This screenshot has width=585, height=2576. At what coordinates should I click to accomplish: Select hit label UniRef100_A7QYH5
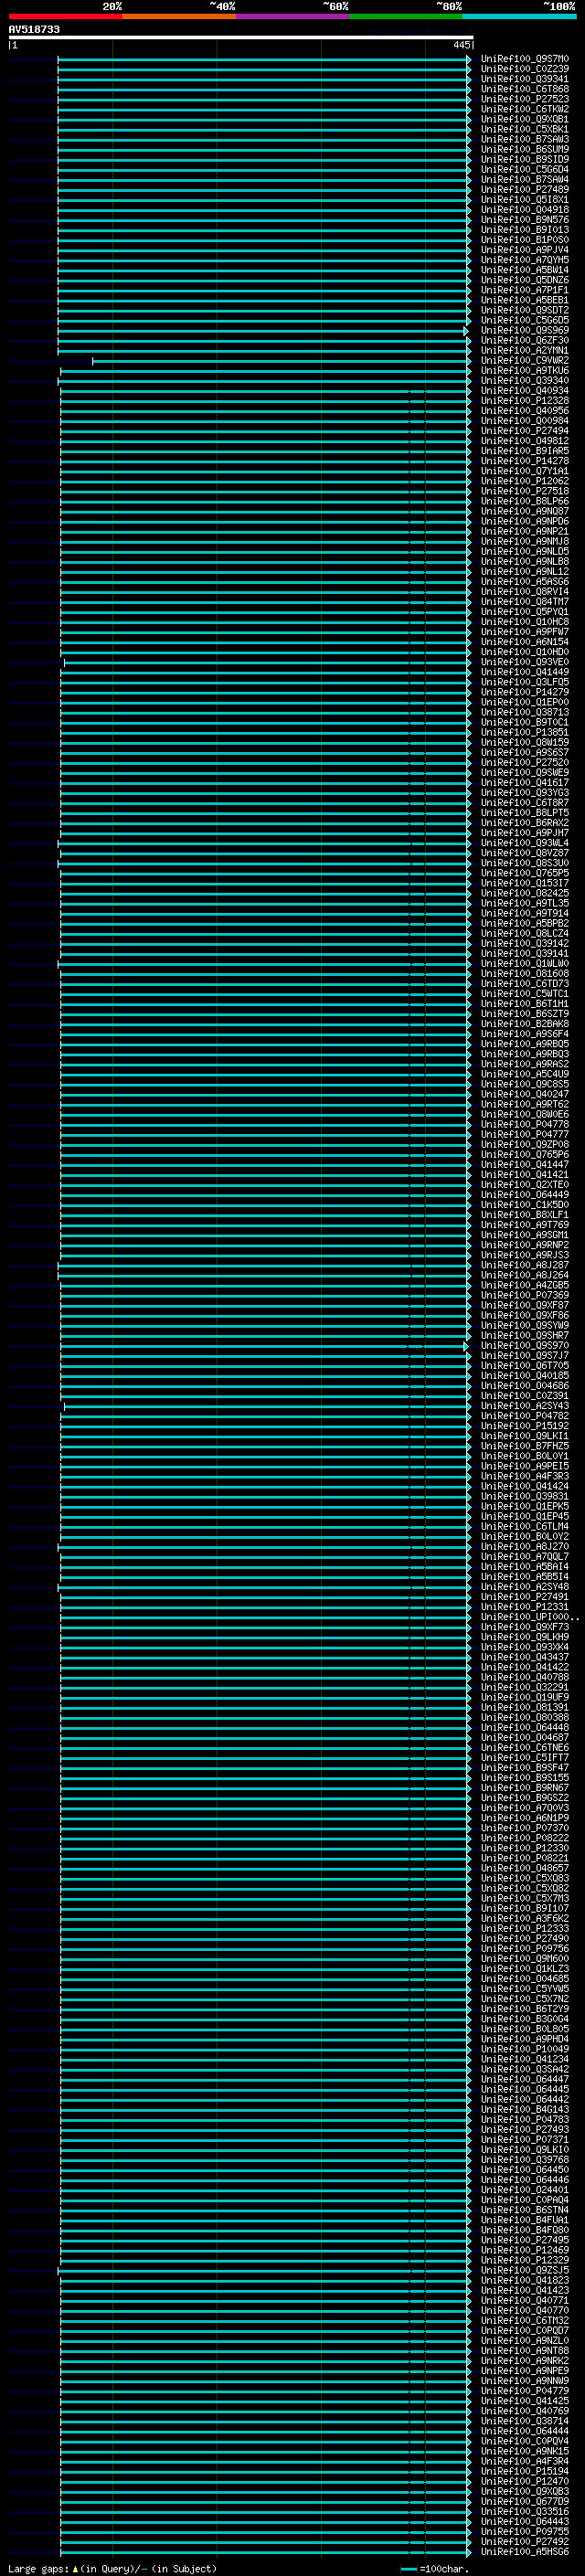click(524, 260)
